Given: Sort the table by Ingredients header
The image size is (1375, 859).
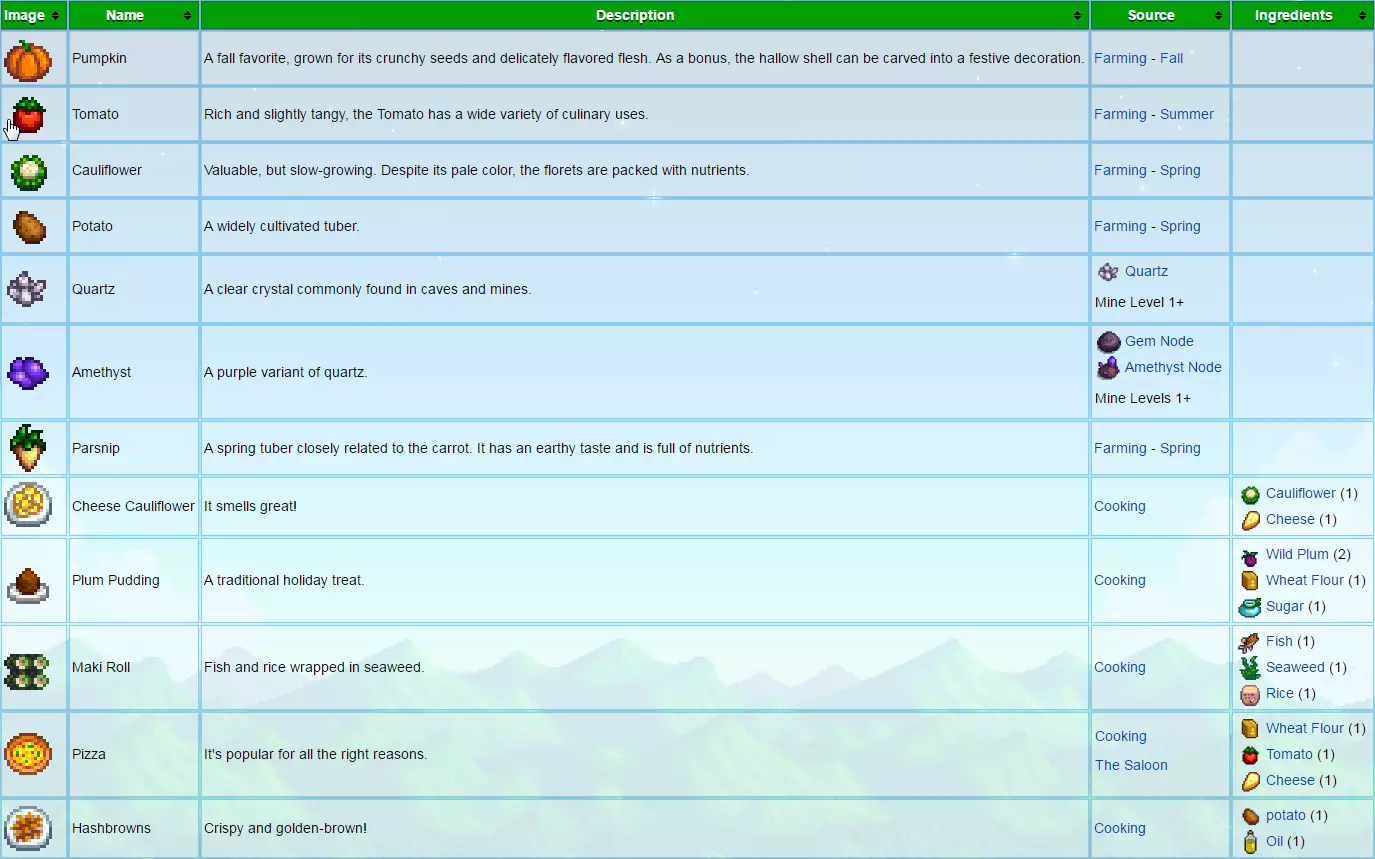Looking at the screenshot, I should (1303, 15).
